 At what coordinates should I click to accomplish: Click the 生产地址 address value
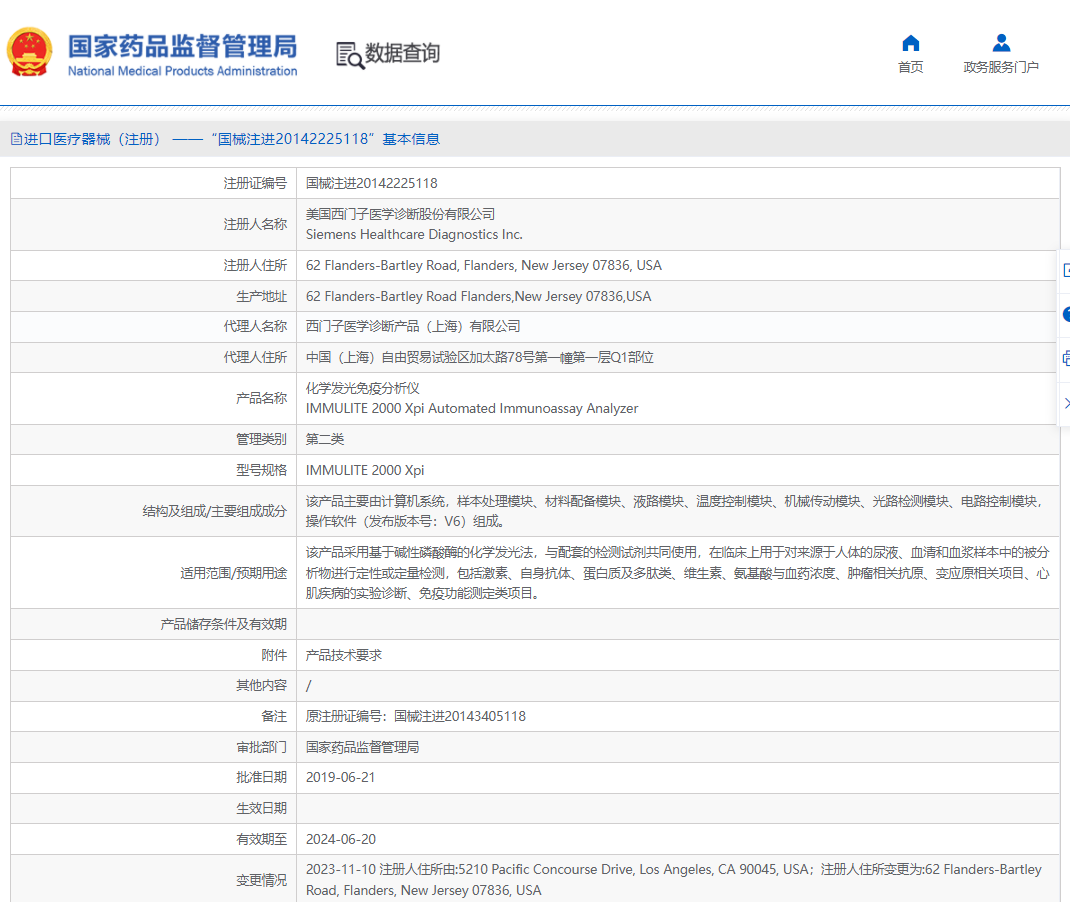point(478,296)
